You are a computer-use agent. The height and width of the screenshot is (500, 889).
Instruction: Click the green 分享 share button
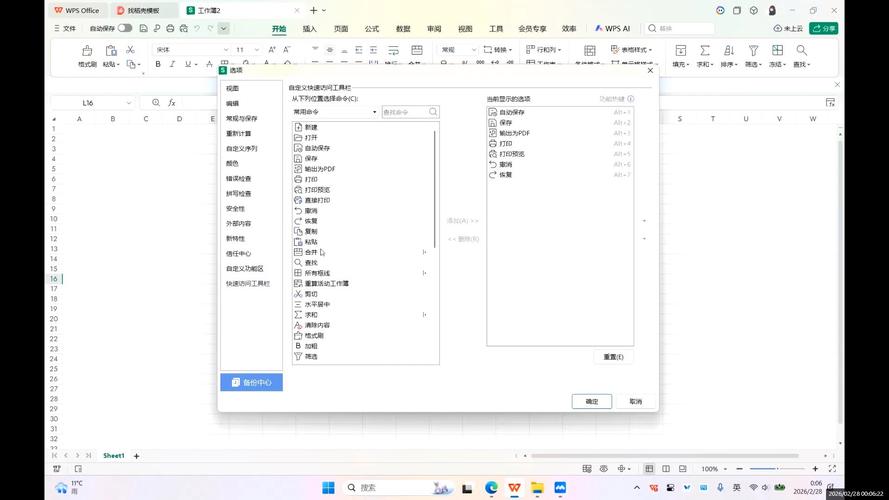pyautogui.click(x=824, y=28)
